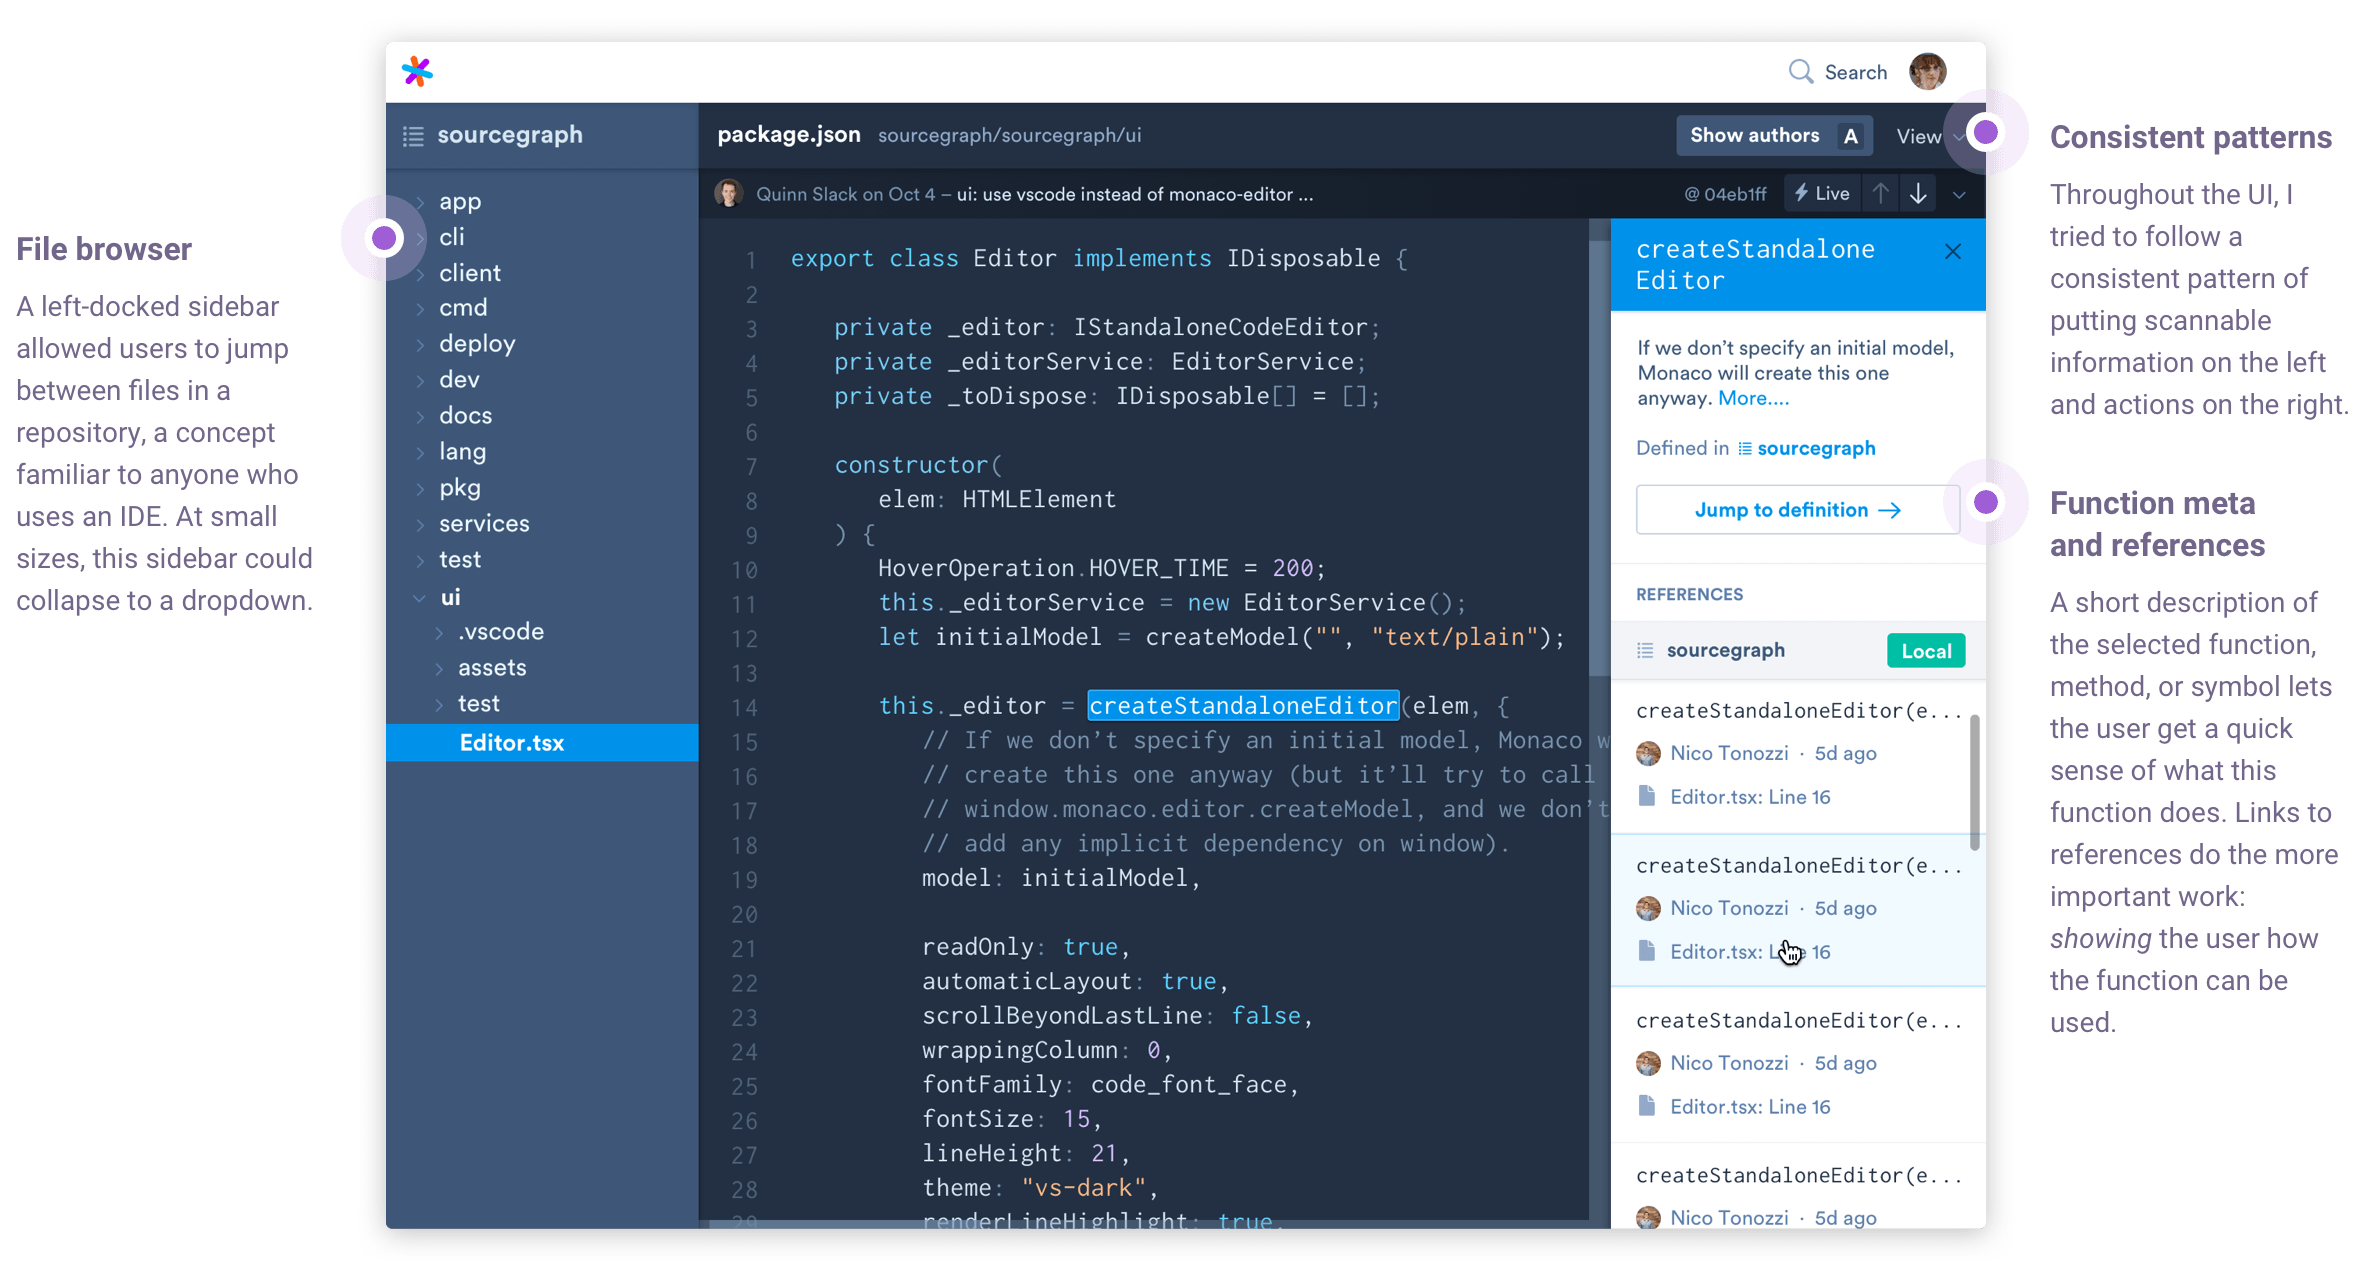The height and width of the screenshot is (1284, 2370).
Task: Click the Sourcegraph asterisk logo
Action: click(x=417, y=72)
